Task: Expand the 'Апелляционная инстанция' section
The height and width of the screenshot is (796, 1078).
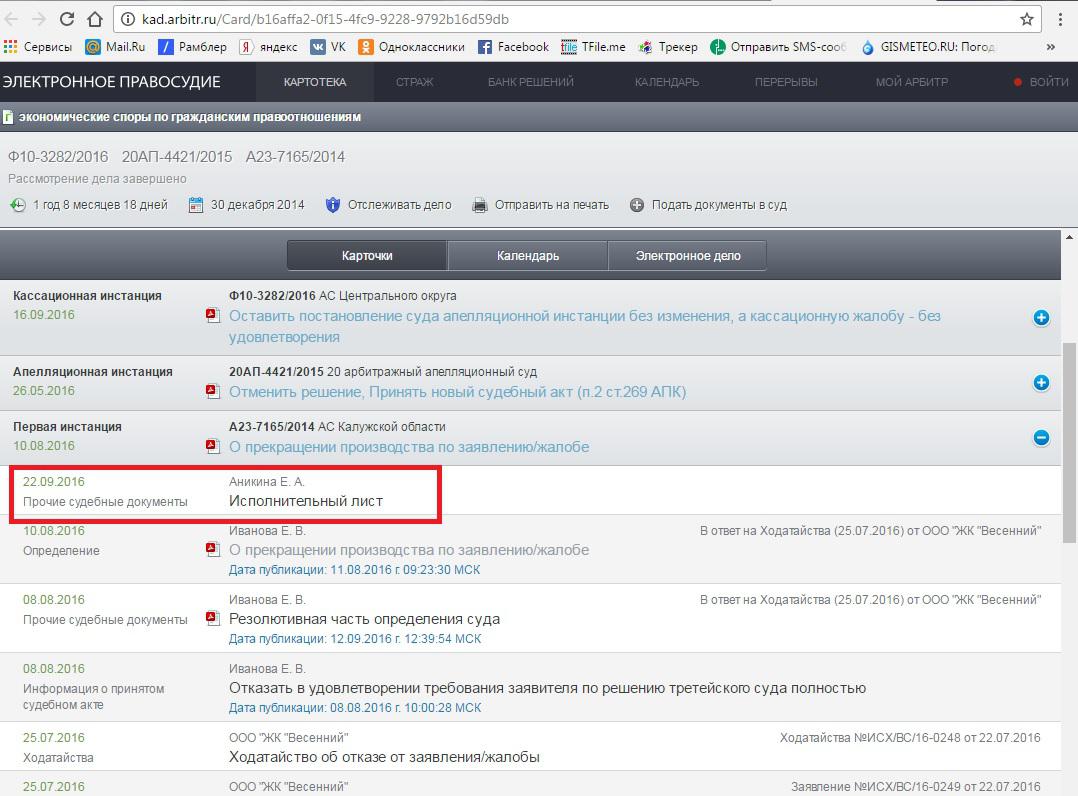Action: point(1041,383)
